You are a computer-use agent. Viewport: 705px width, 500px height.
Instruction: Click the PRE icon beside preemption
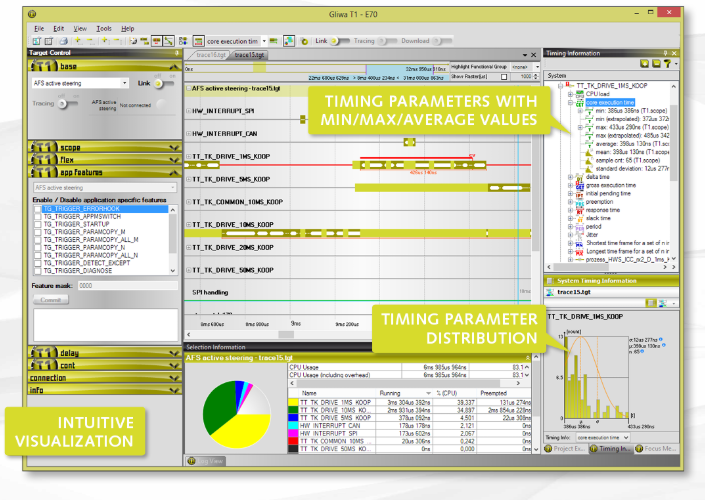tap(580, 202)
